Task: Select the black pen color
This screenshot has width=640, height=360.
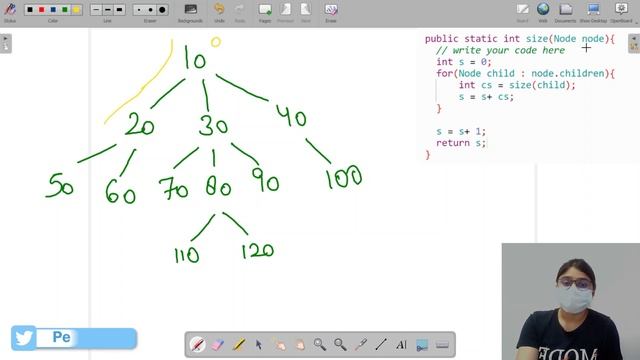Action: (30, 9)
